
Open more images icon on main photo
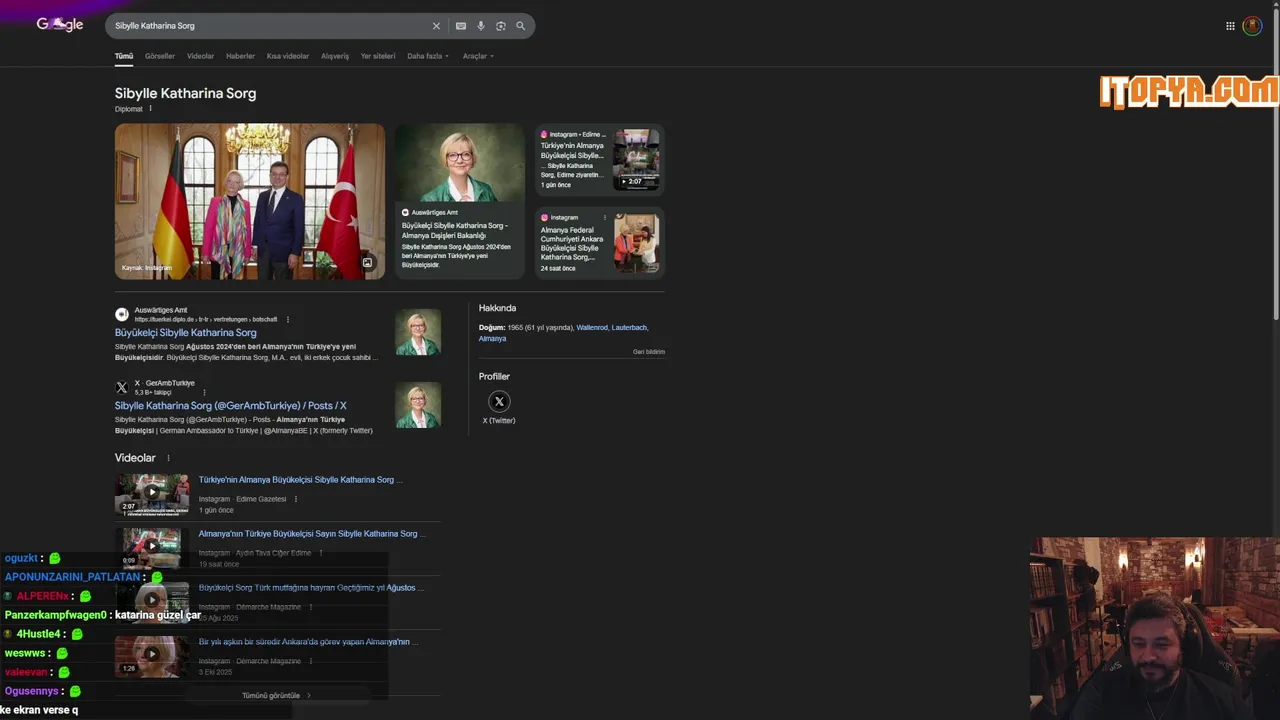(367, 263)
